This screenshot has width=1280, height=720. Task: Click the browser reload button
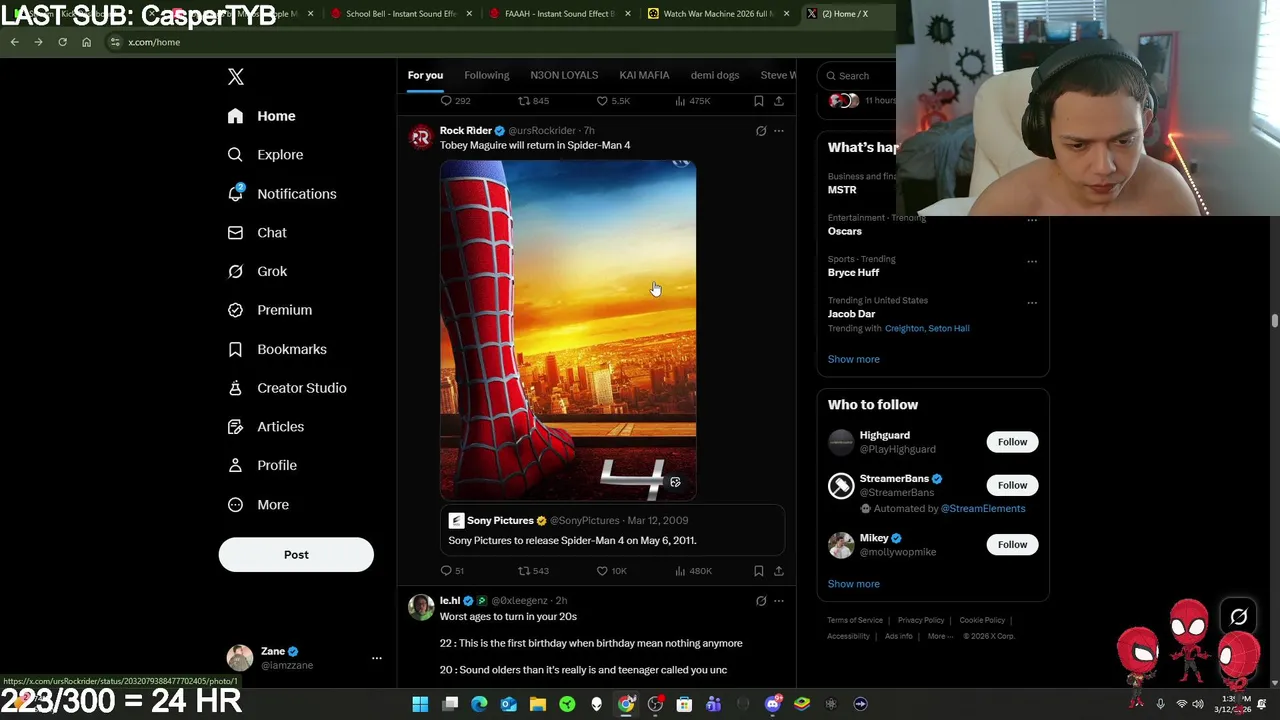(62, 42)
